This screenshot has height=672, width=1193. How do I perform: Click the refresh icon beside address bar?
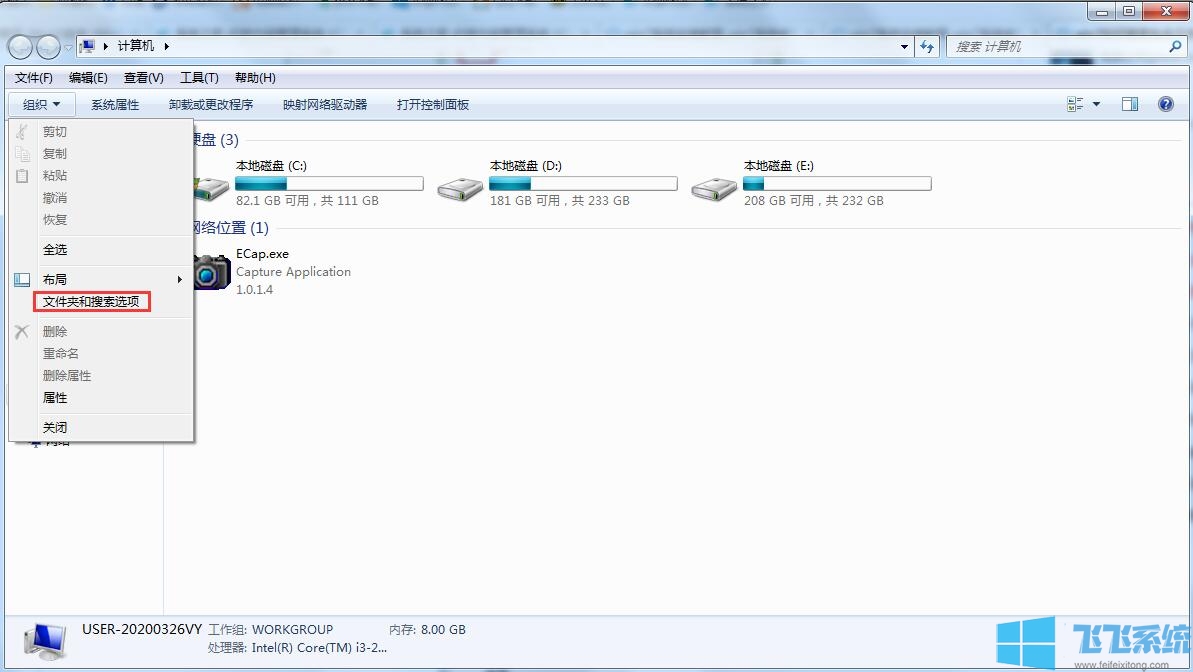[x=927, y=46]
